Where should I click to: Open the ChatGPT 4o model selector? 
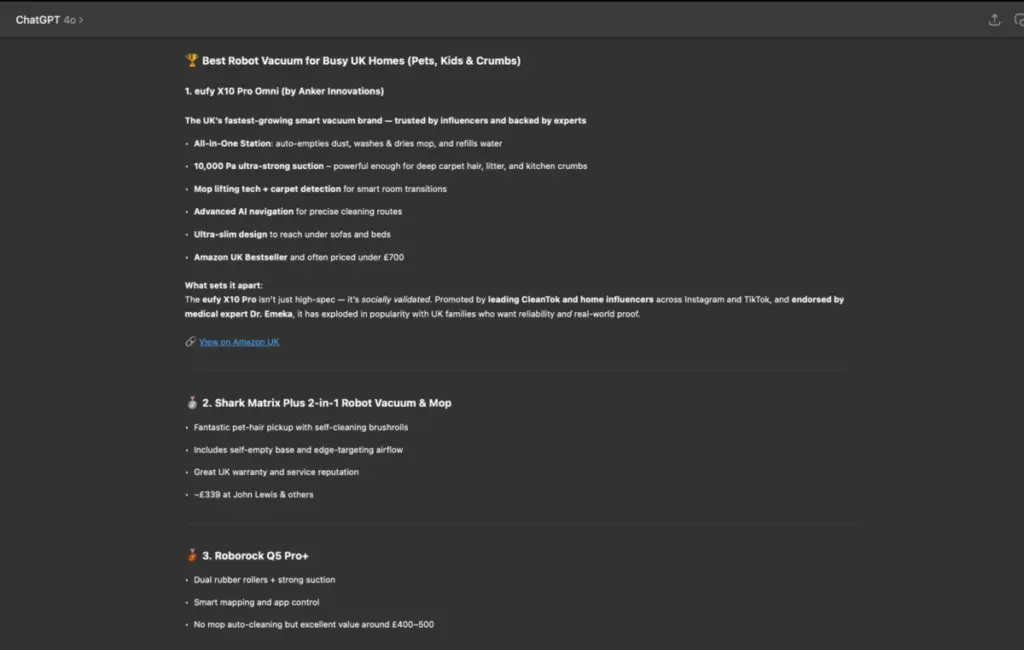click(x=49, y=20)
